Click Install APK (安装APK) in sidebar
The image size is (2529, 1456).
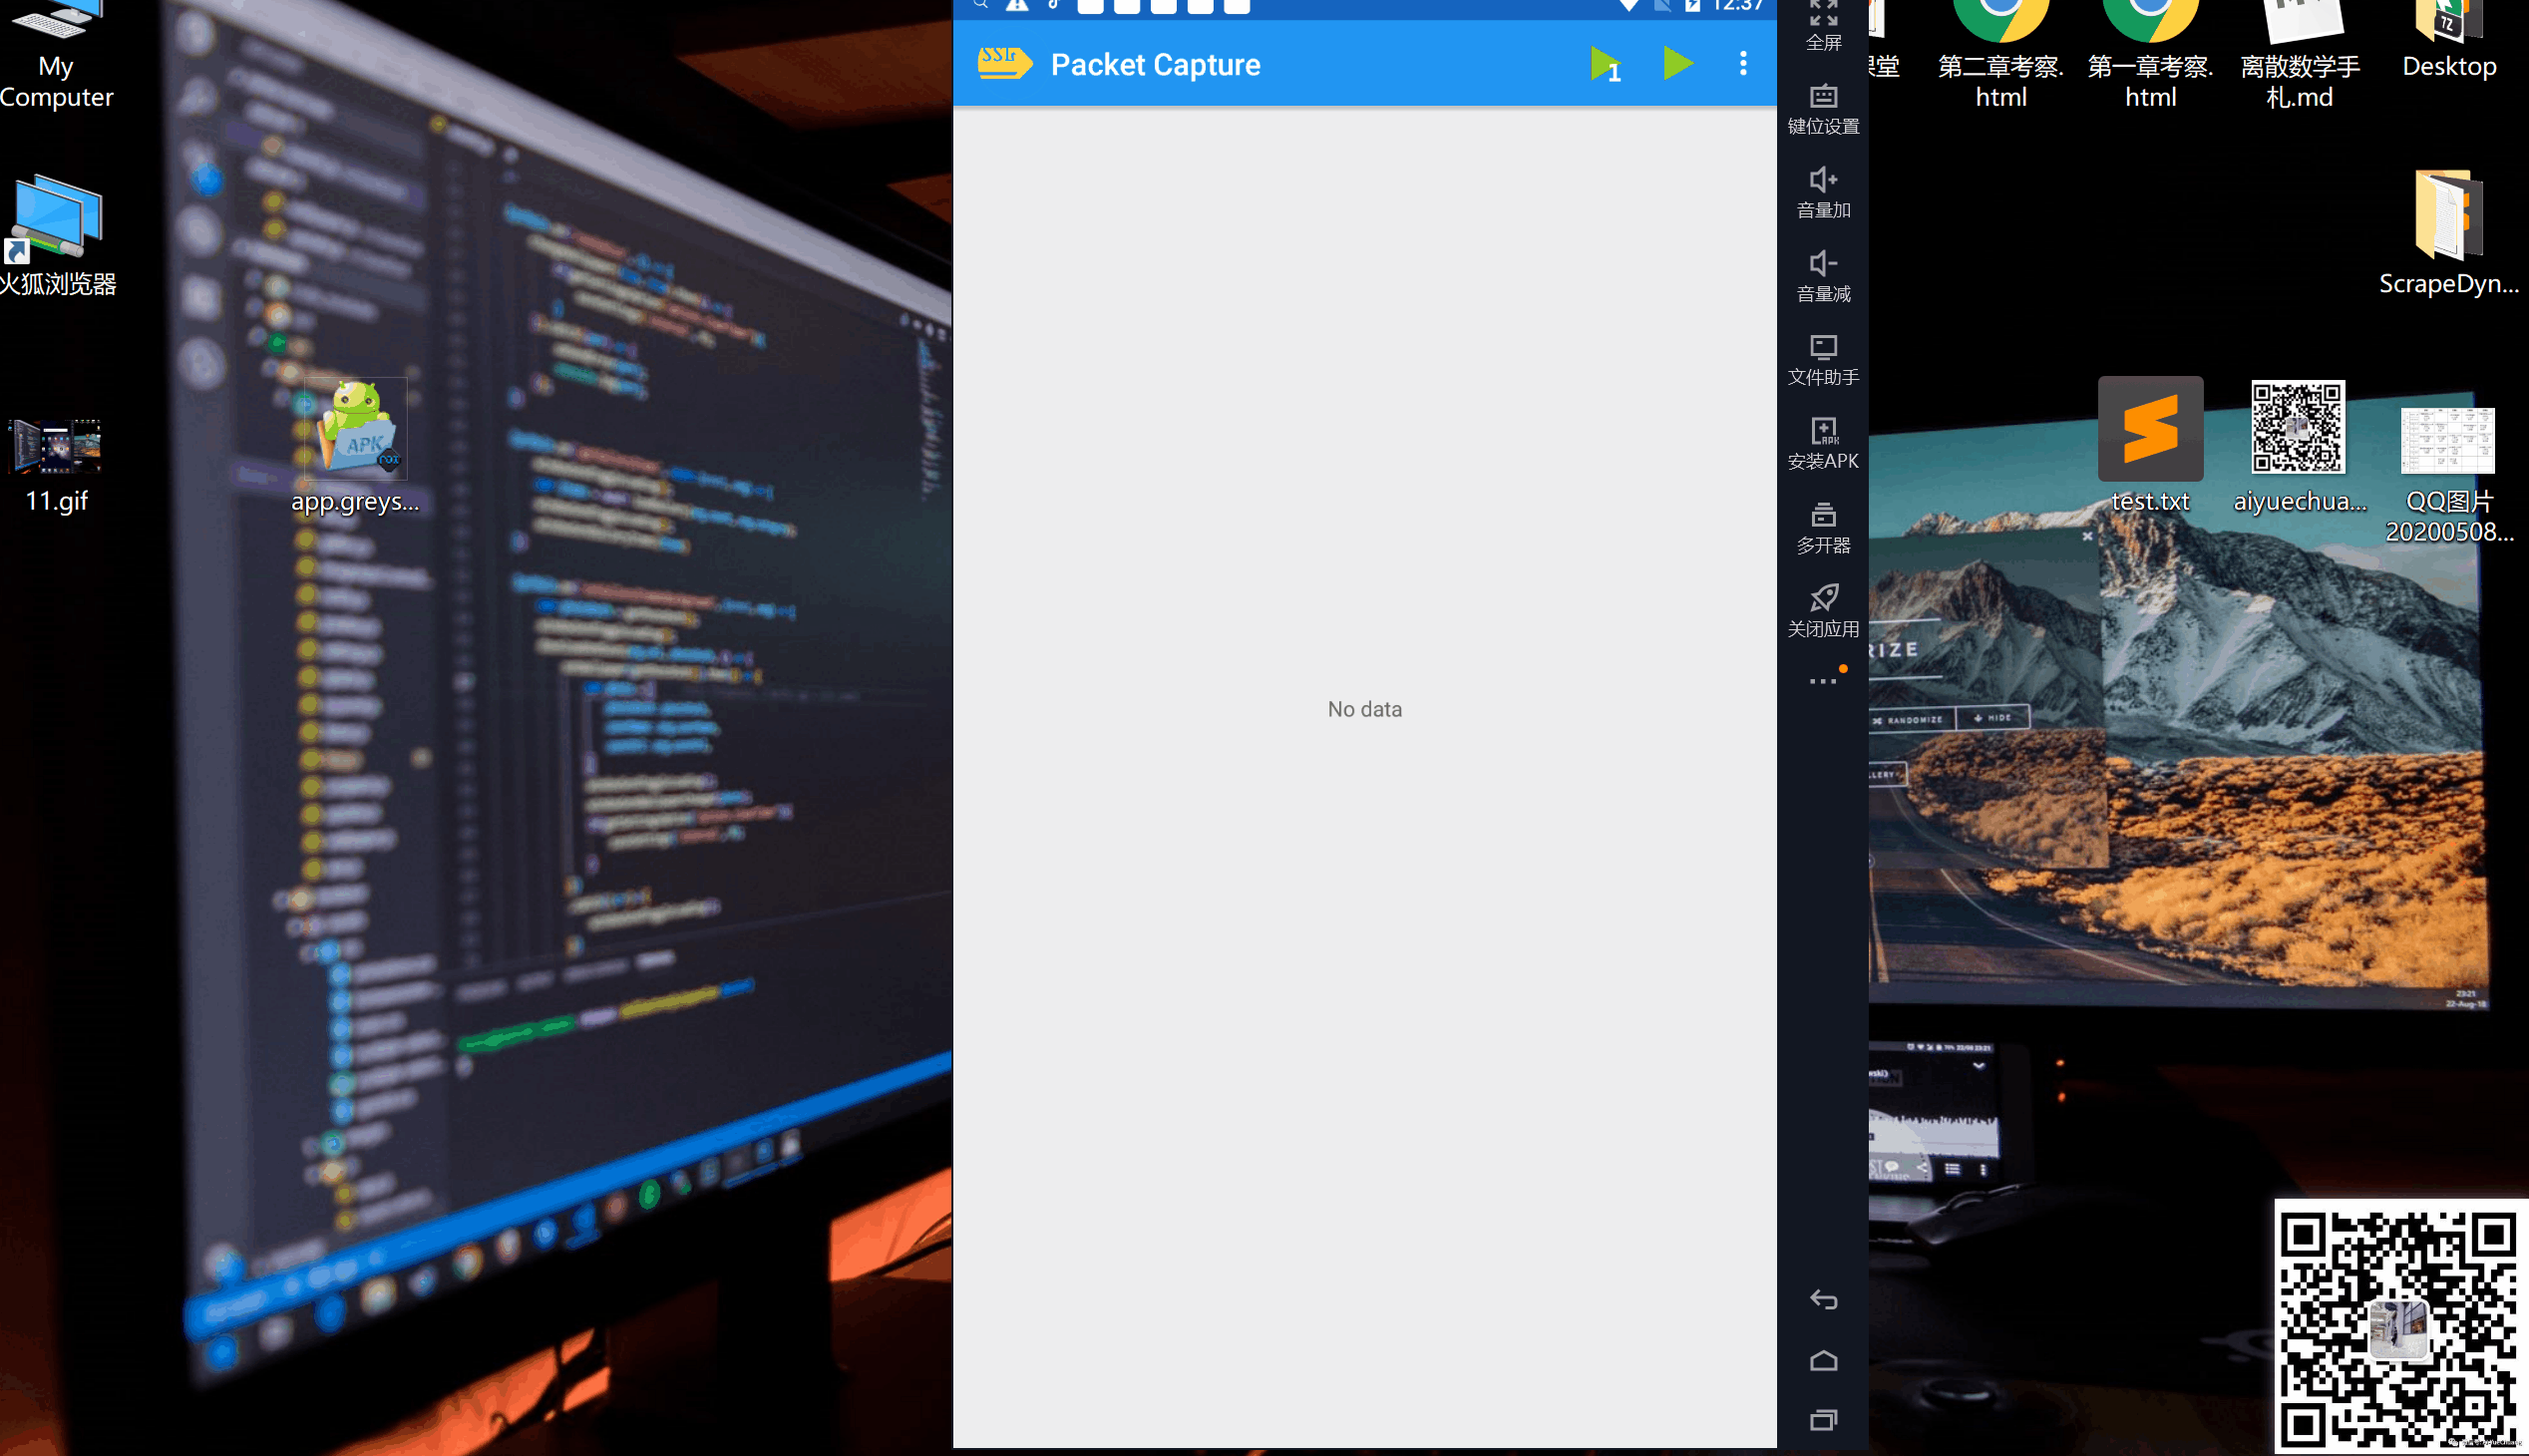tap(1822, 443)
